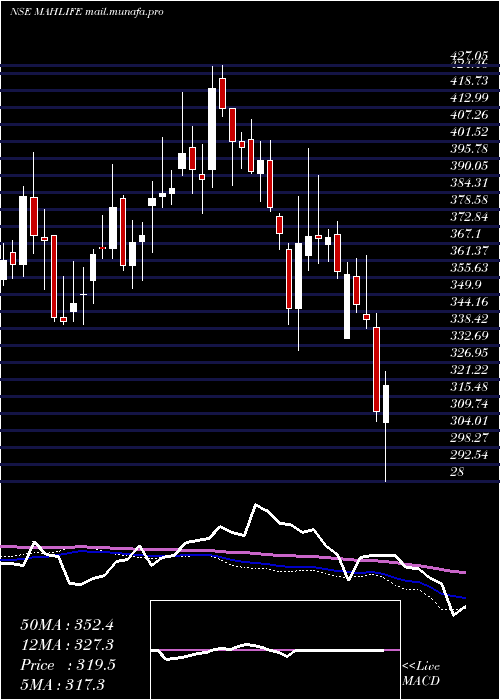The width and height of the screenshot is (500, 700).
Task: Select the 367.1 price level label
Action: pos(466,233)
